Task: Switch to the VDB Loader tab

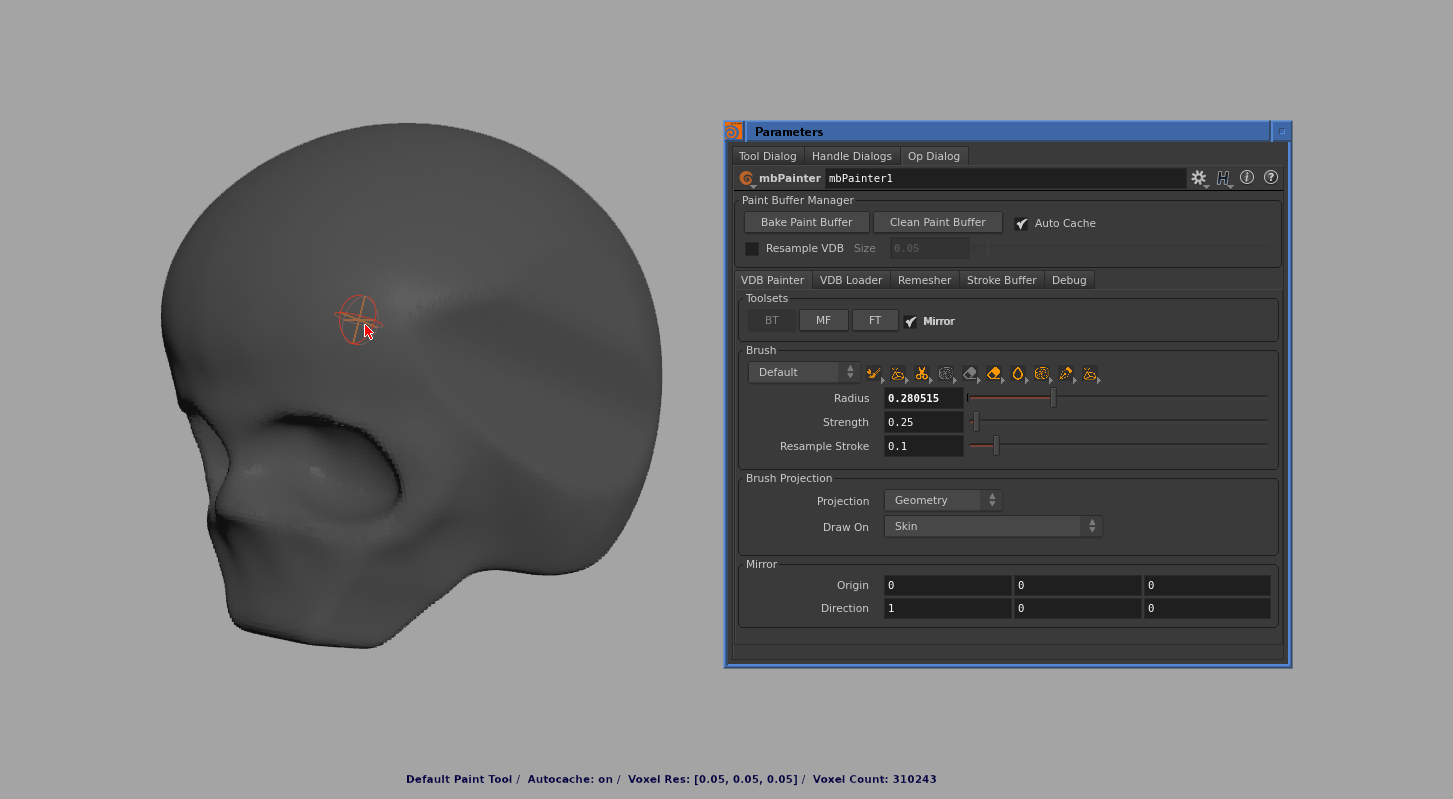Action: point(850,280)
